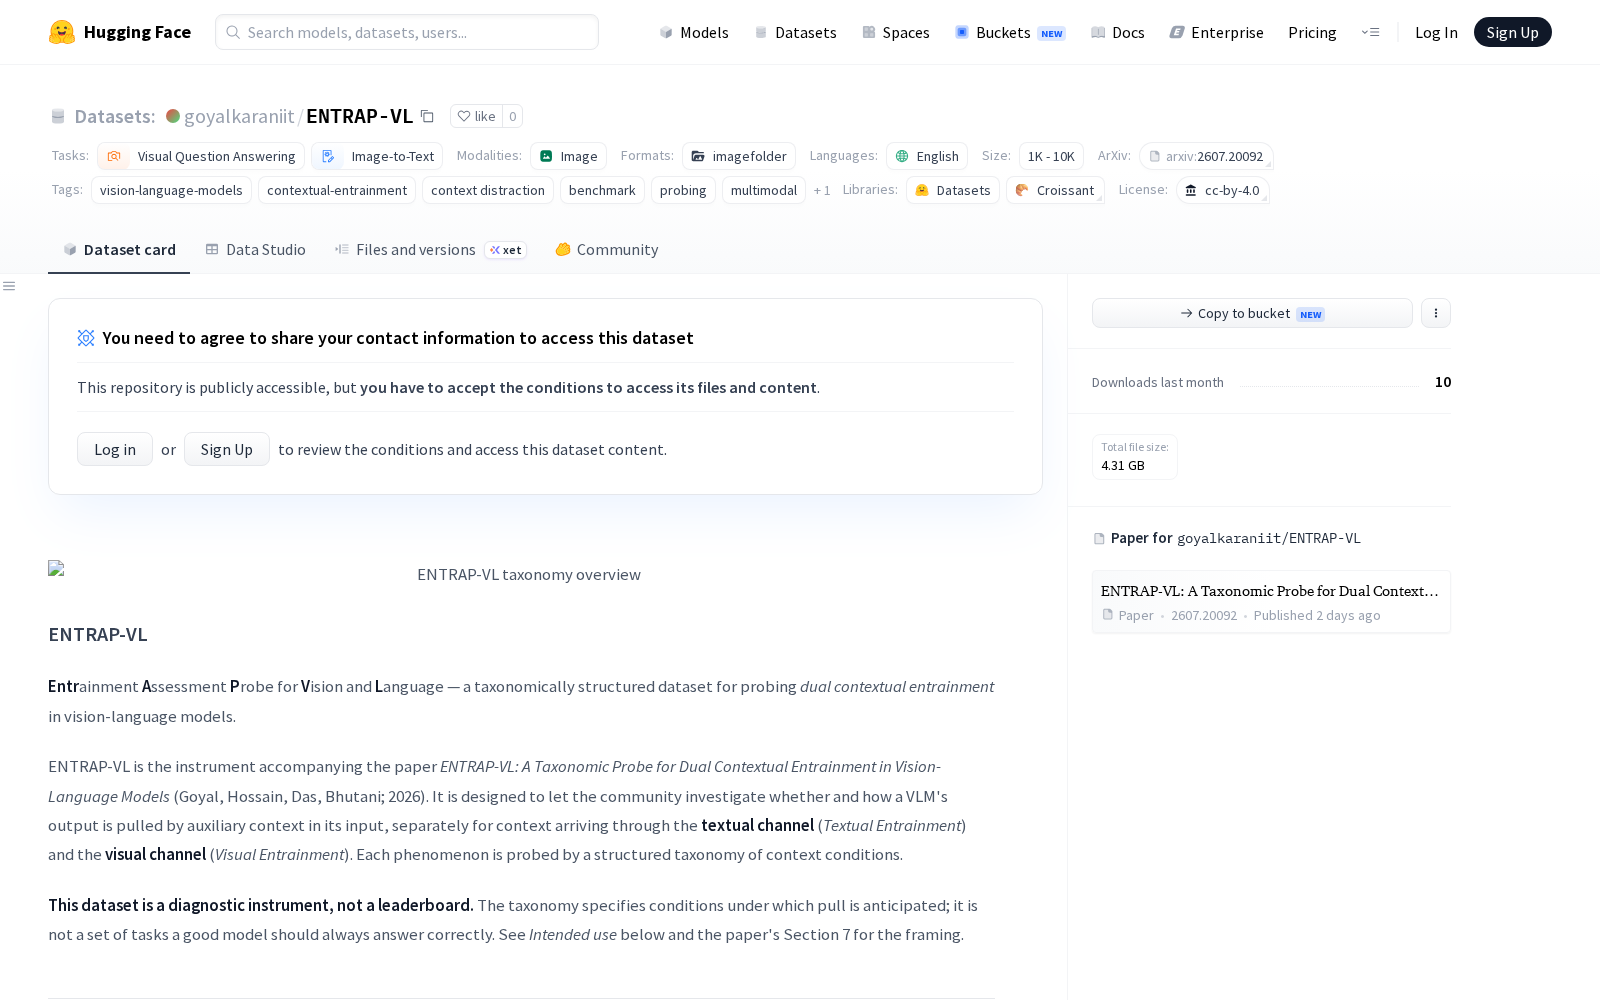Screen dimensions: 1600x1000
Task: Click the benchmark tag
Action: coord(602,190)
